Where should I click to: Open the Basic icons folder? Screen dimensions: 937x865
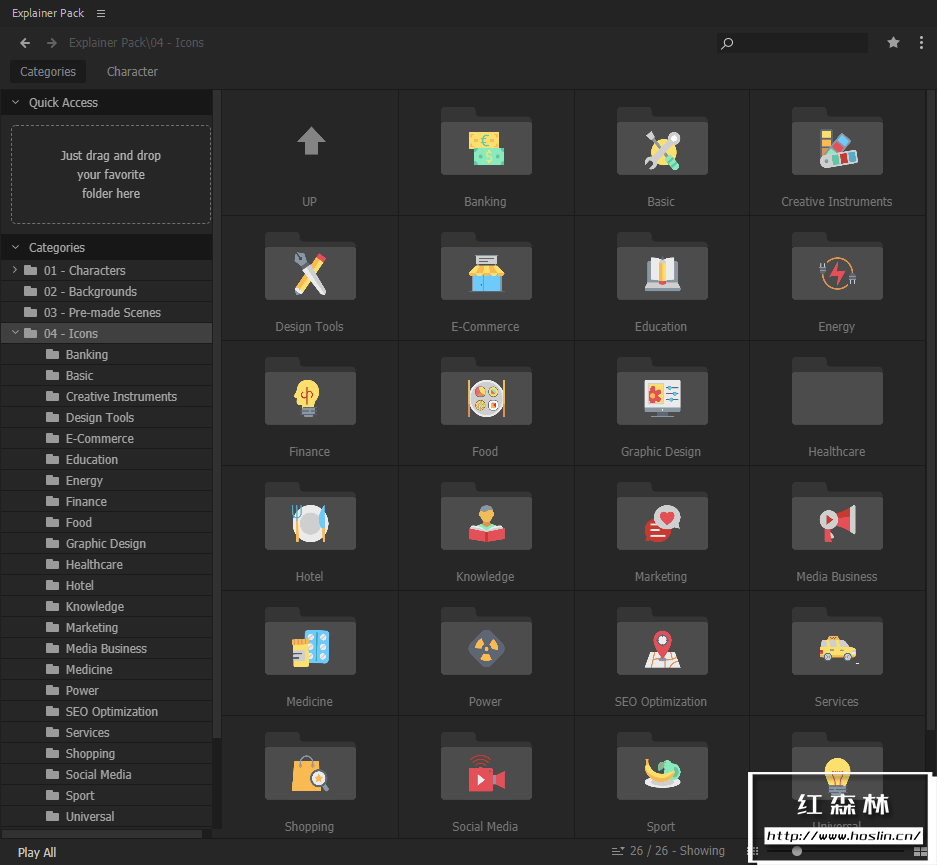point(662,142)
